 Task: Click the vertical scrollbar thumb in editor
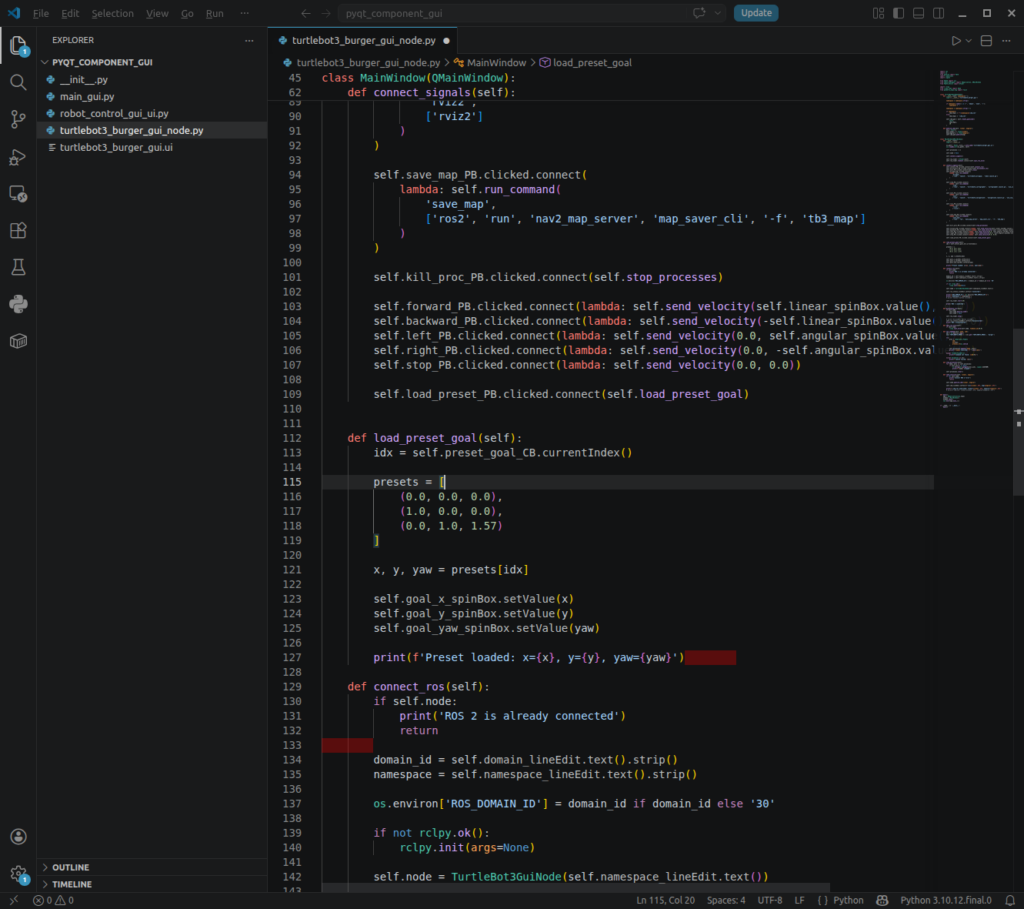(x=1018, y=411)
